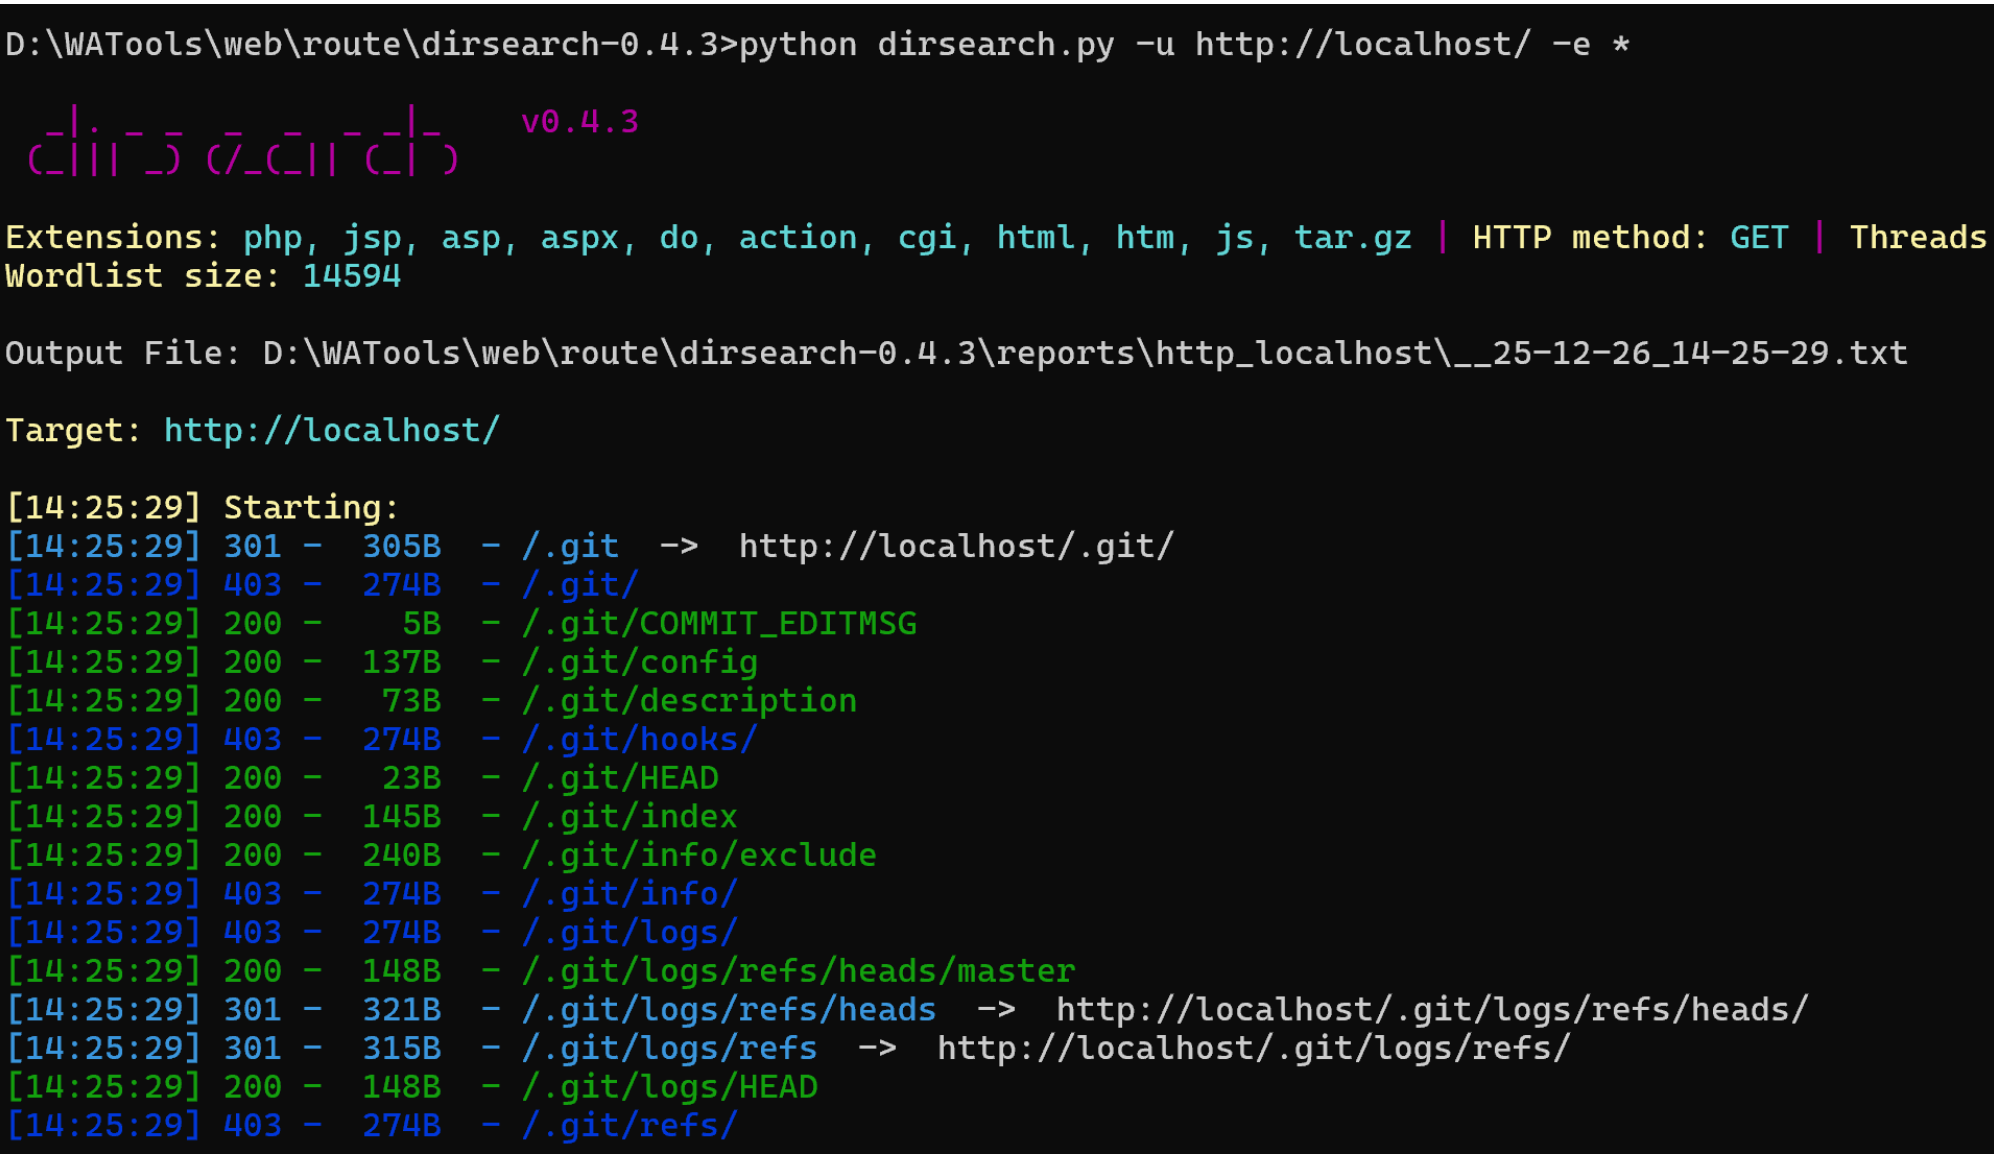Click the Wordlist size value 14594

[x=351, y=276]
